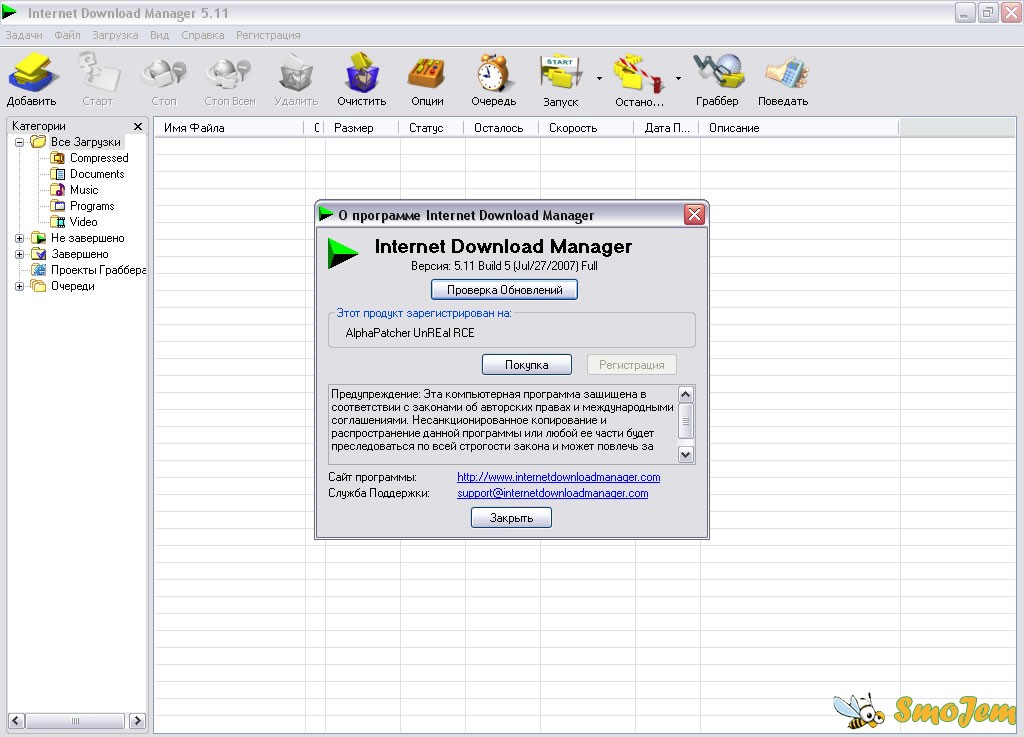Image resolution: width=1024 pixels, height=737 pixels.
Task: Select the Проекты Граббера tree icon
Action: (39, 270)
